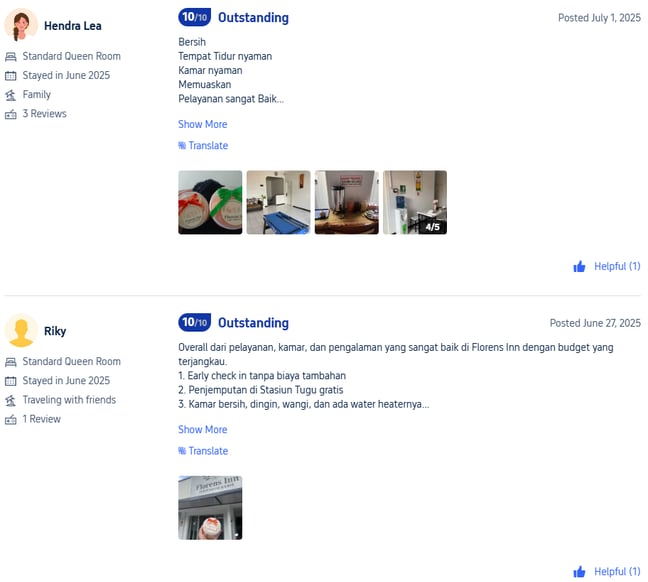The image size is (648, 582).
Task: Click 'Memuaskan' review line
Action: 205,85
